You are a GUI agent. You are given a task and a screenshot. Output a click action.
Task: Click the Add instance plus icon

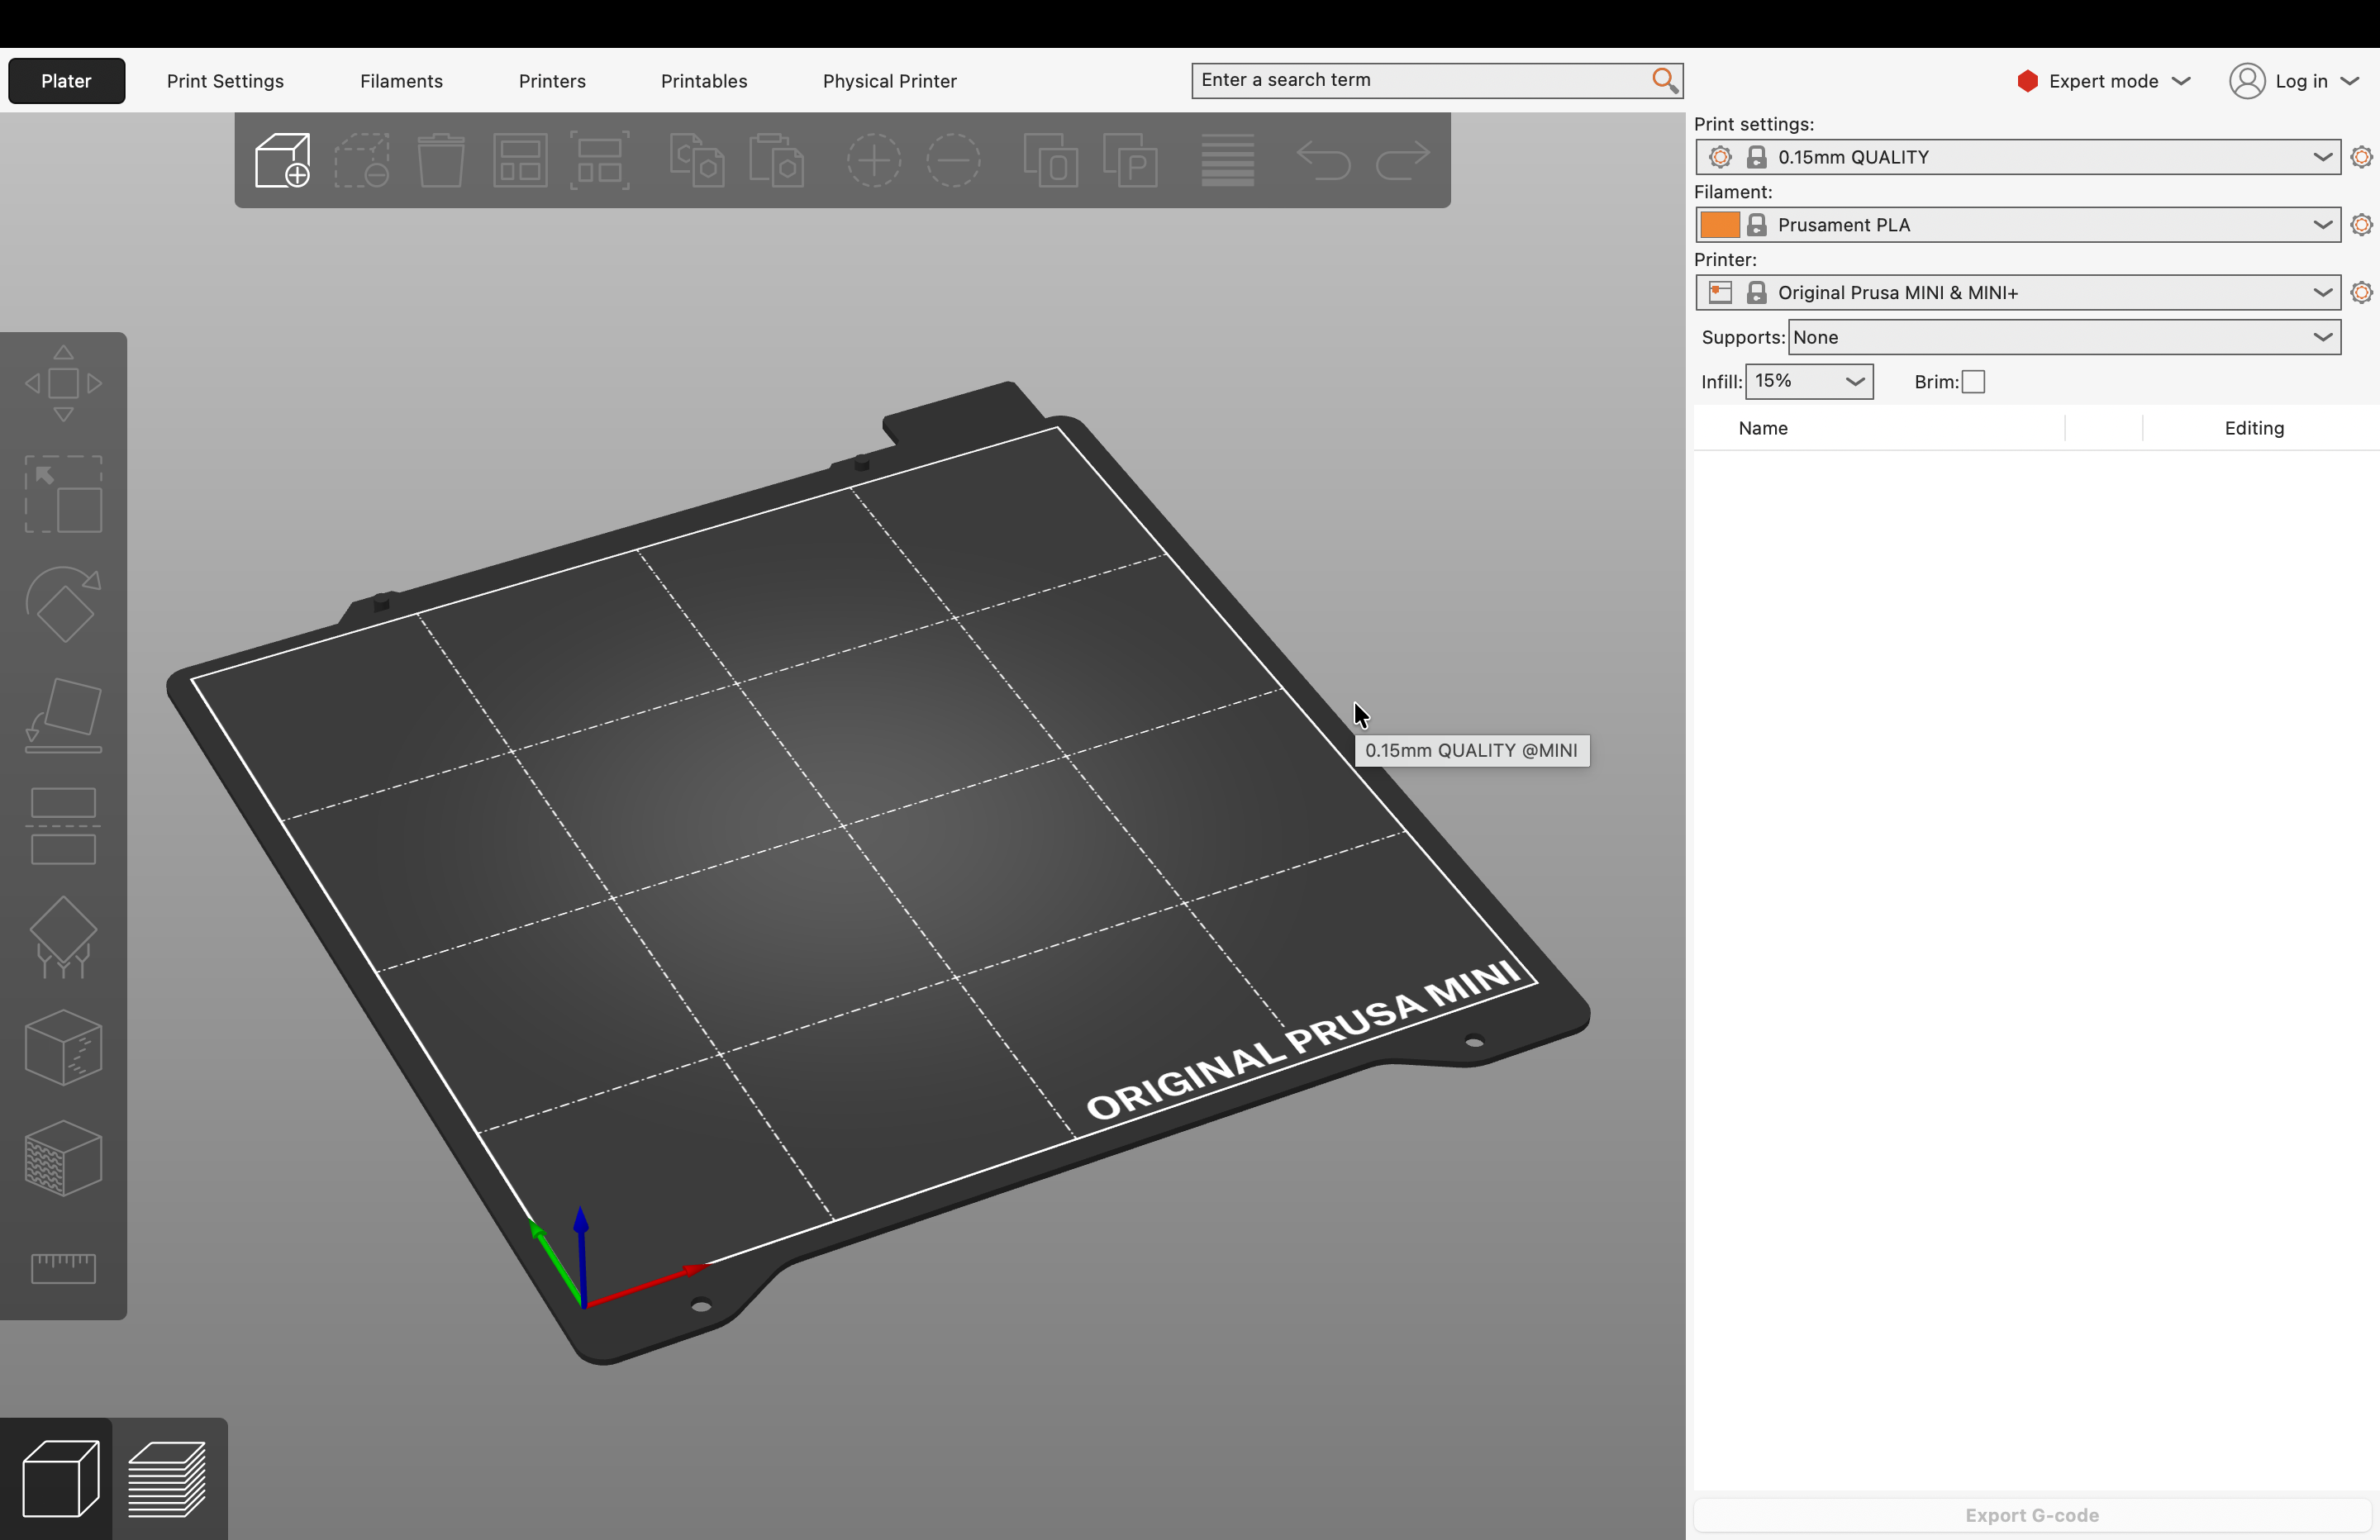coord(874,160)
